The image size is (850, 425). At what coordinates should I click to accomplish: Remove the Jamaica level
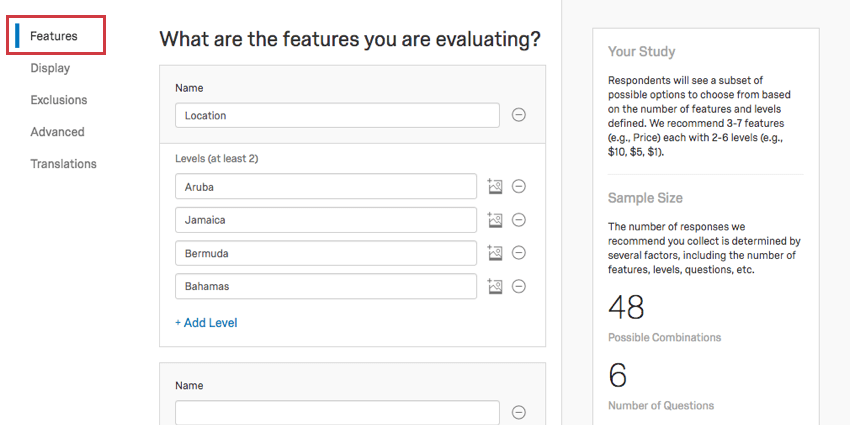tap(519, 220)
